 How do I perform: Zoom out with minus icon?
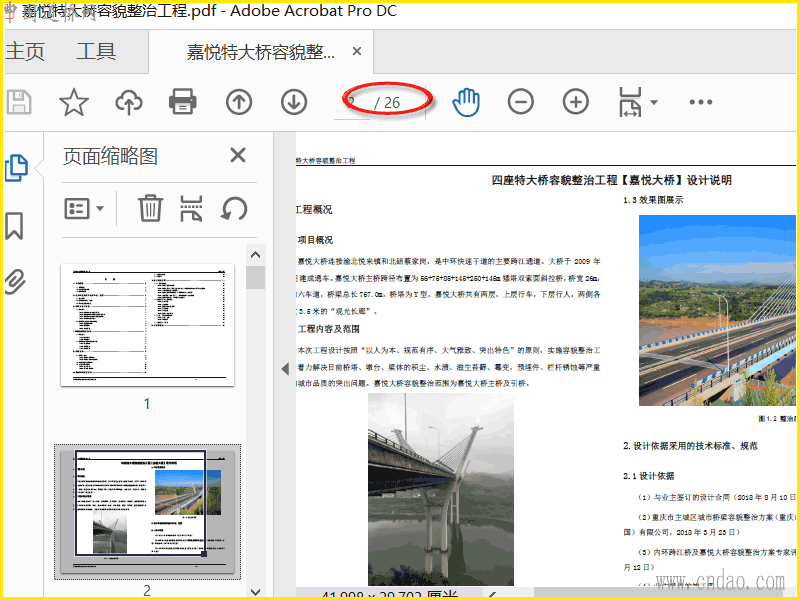521,102
